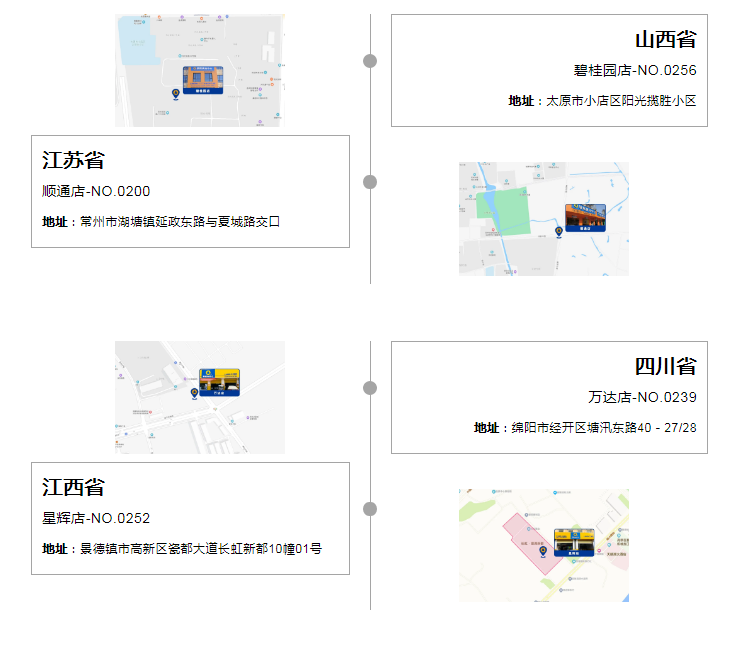
Task: Click the location pin on the 四川省 map
Action: pyautogui.click(x=194, y=393)
